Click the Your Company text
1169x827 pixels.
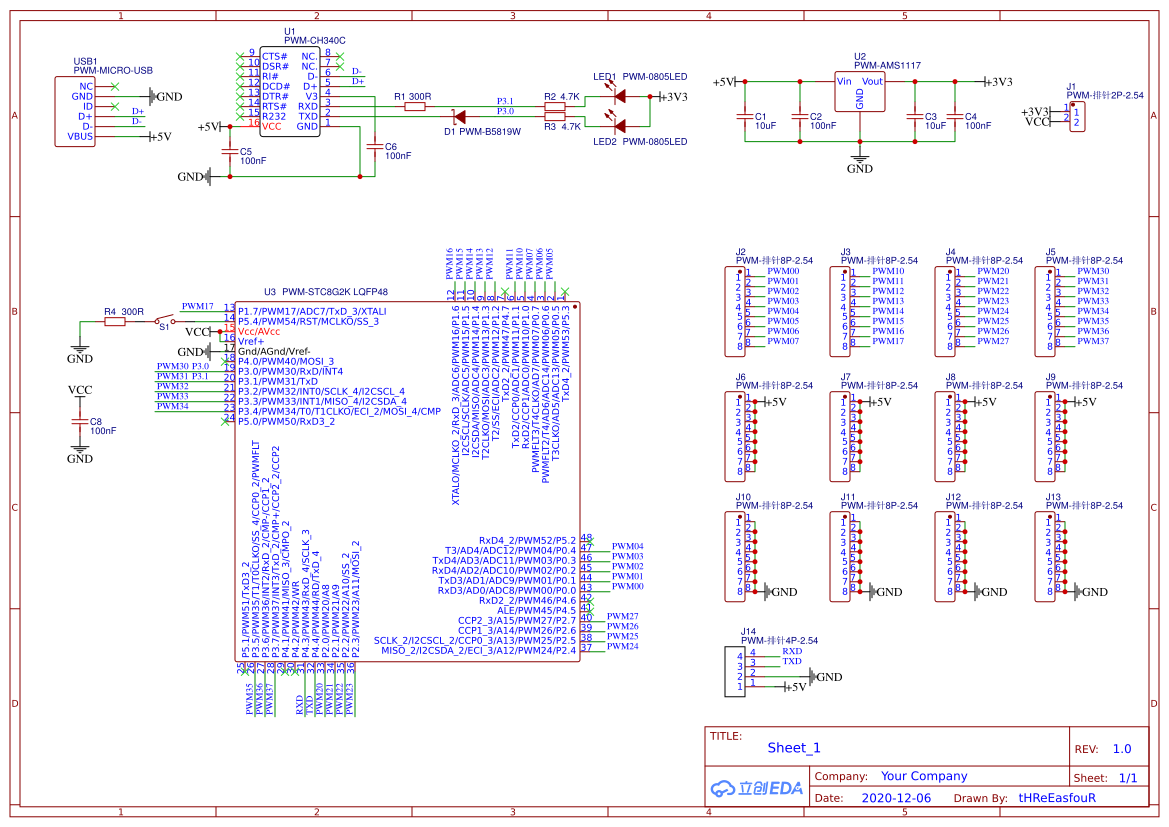(x=924, y=776)
